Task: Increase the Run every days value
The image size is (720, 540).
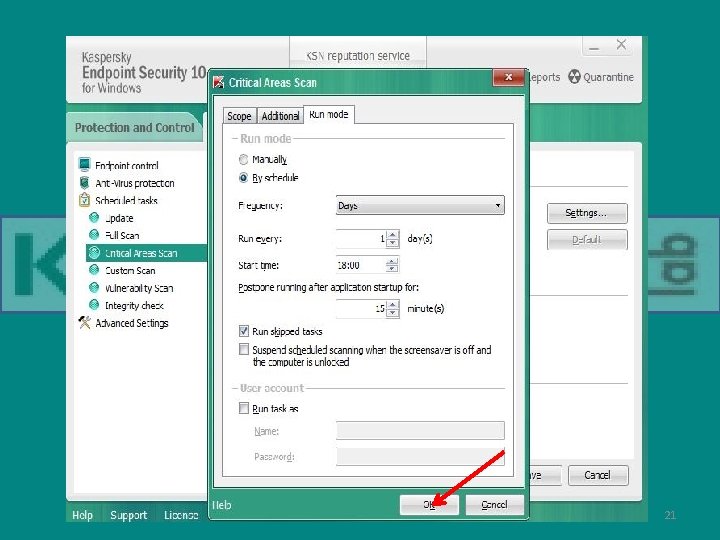Action: click(392, 235)
